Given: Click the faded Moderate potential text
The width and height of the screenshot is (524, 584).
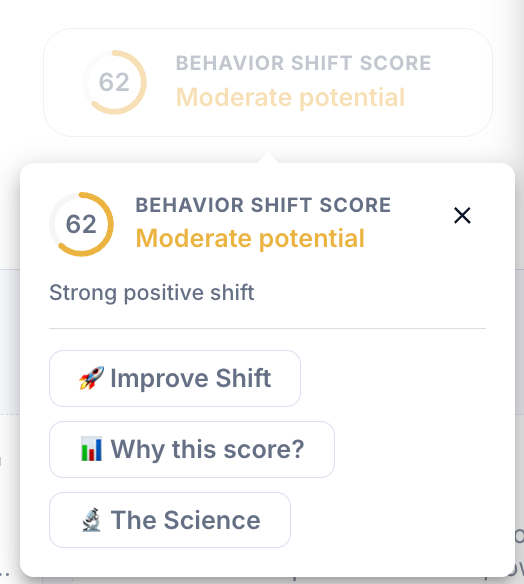Looking at the screenshot, I should pyautogui.click(x=290, y=98).
